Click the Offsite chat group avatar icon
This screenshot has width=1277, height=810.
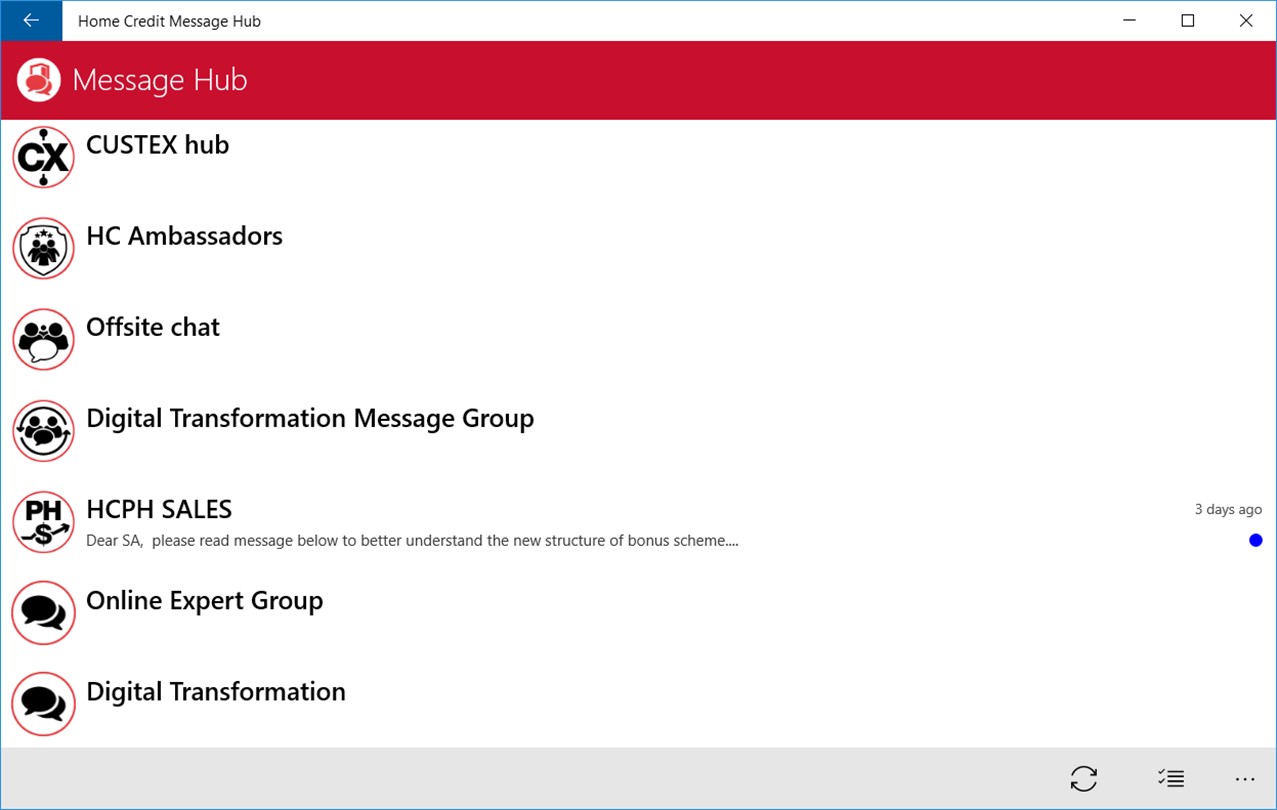[44, 339]
